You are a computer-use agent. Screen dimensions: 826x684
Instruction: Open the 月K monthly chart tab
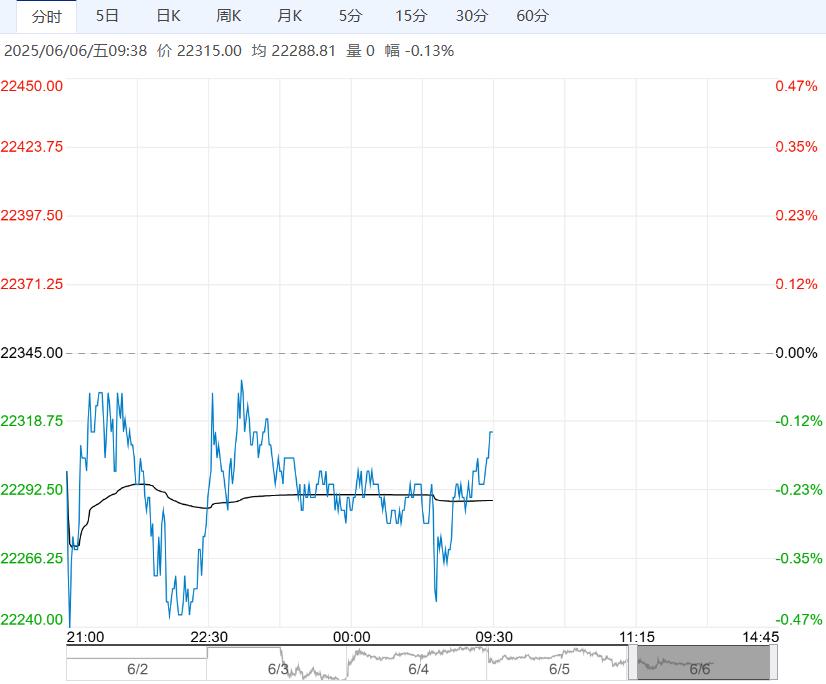coord(290,16)
